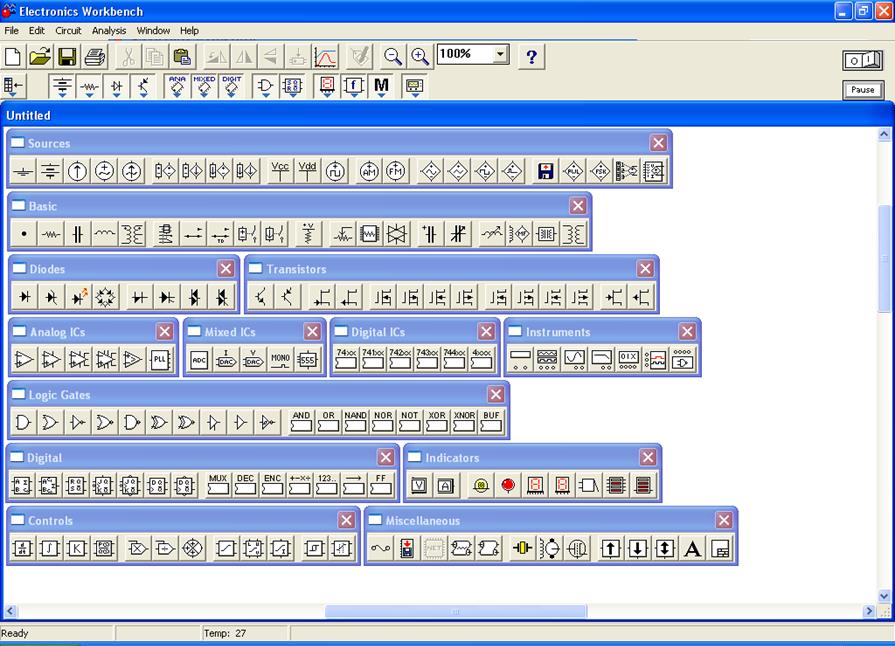Screen dimensions: 895x646
Task: Open the Circuit menu
Action: pyautogui.click(x=68, y=31)
